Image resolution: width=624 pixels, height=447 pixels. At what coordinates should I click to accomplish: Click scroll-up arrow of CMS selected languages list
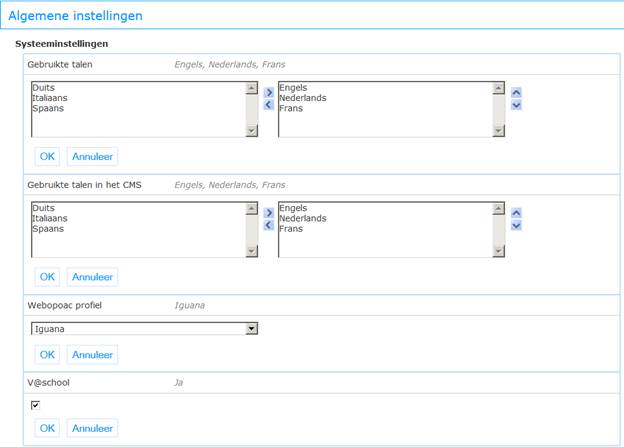tap(499, 208)
